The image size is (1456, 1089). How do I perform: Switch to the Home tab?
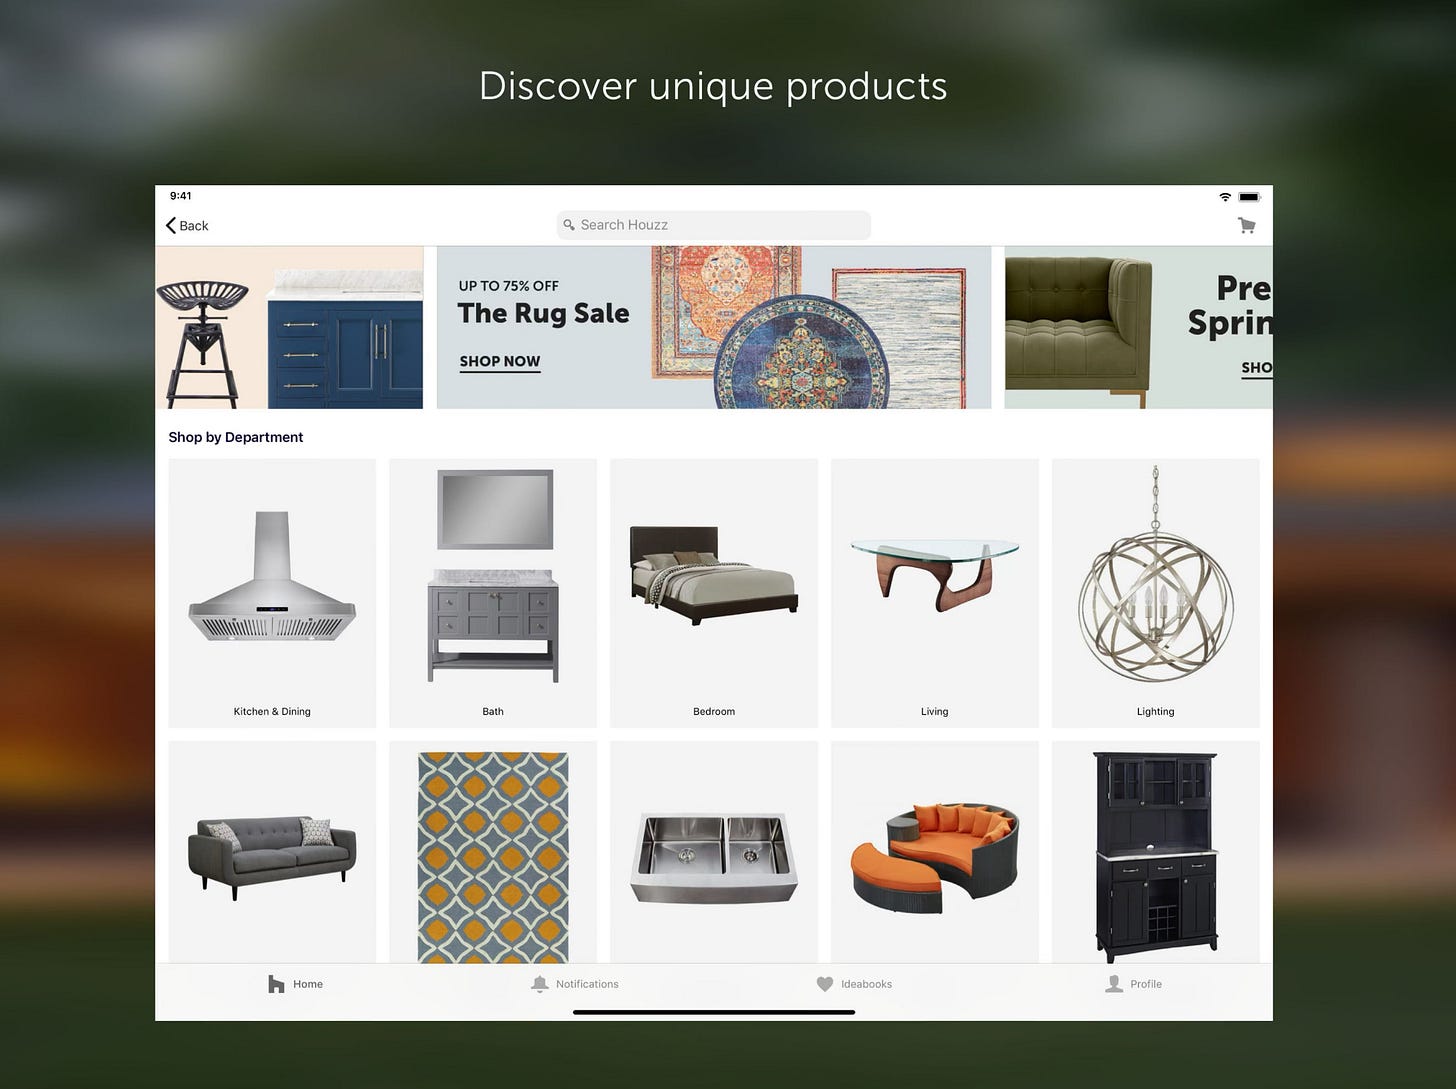point(295,984)
